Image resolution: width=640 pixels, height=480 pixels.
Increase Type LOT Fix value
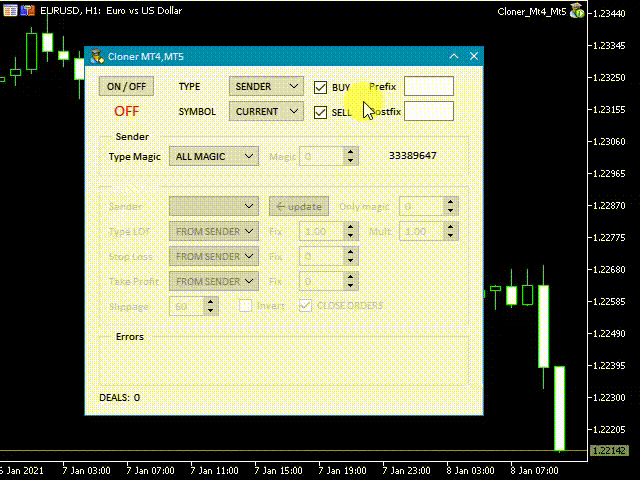351,227
